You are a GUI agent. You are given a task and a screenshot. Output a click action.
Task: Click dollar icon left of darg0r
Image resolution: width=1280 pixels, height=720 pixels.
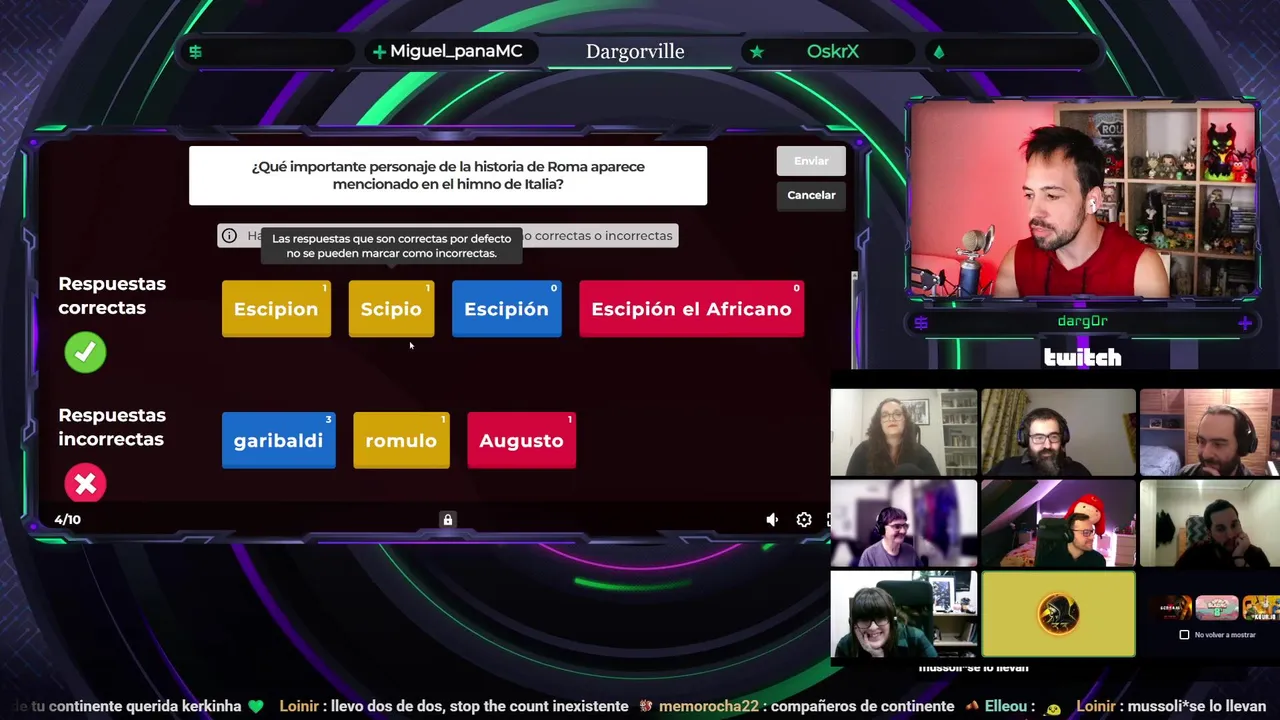(x=921, y=323)
